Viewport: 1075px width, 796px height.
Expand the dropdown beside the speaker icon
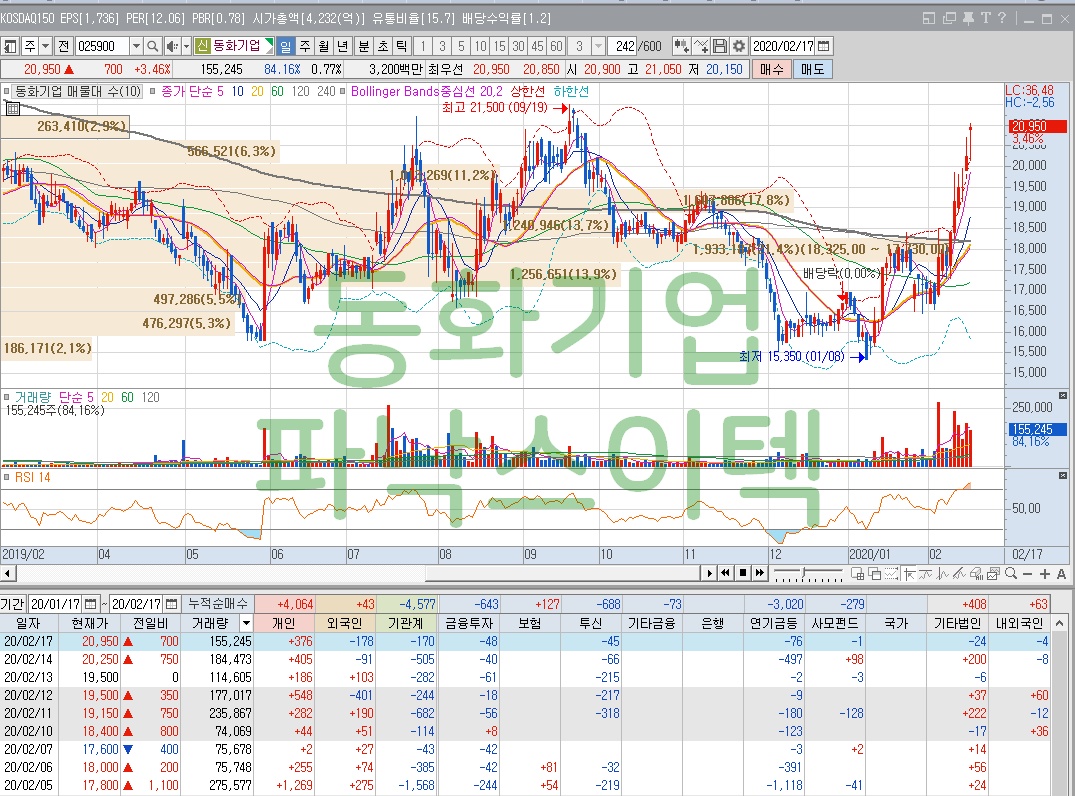click(x=186, y=46)
